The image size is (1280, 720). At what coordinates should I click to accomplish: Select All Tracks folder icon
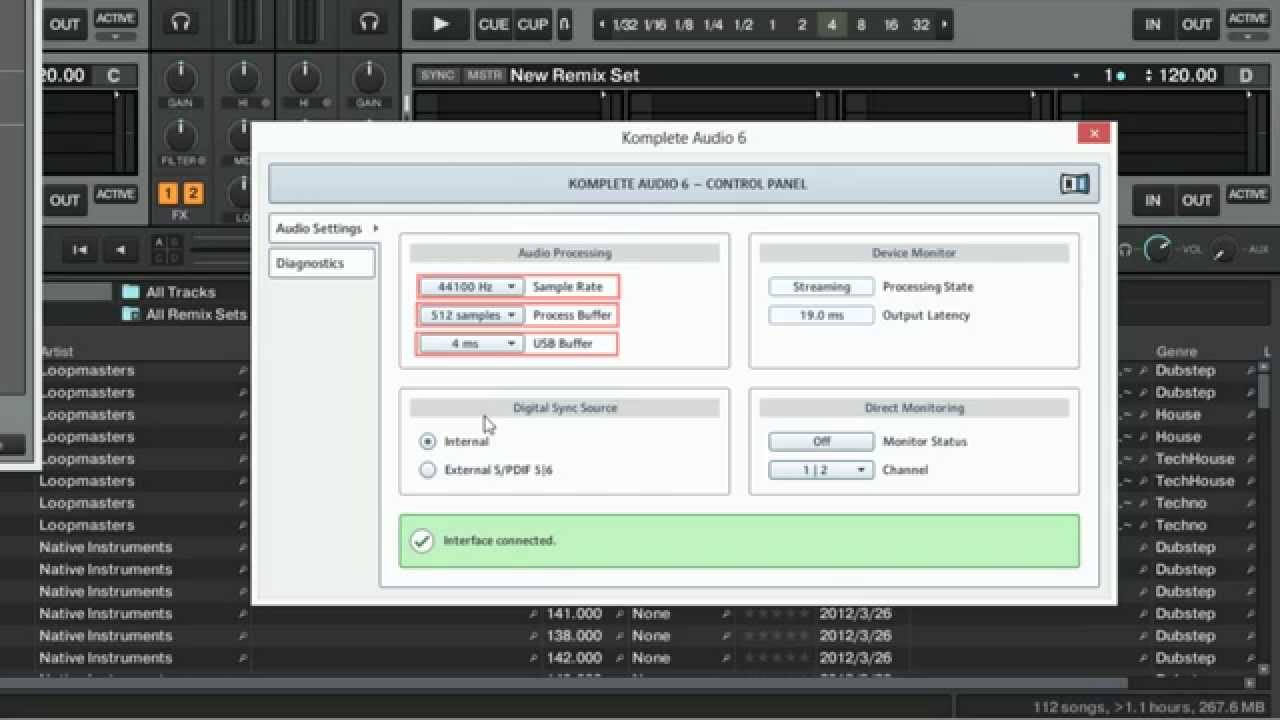tap(130, 292)
